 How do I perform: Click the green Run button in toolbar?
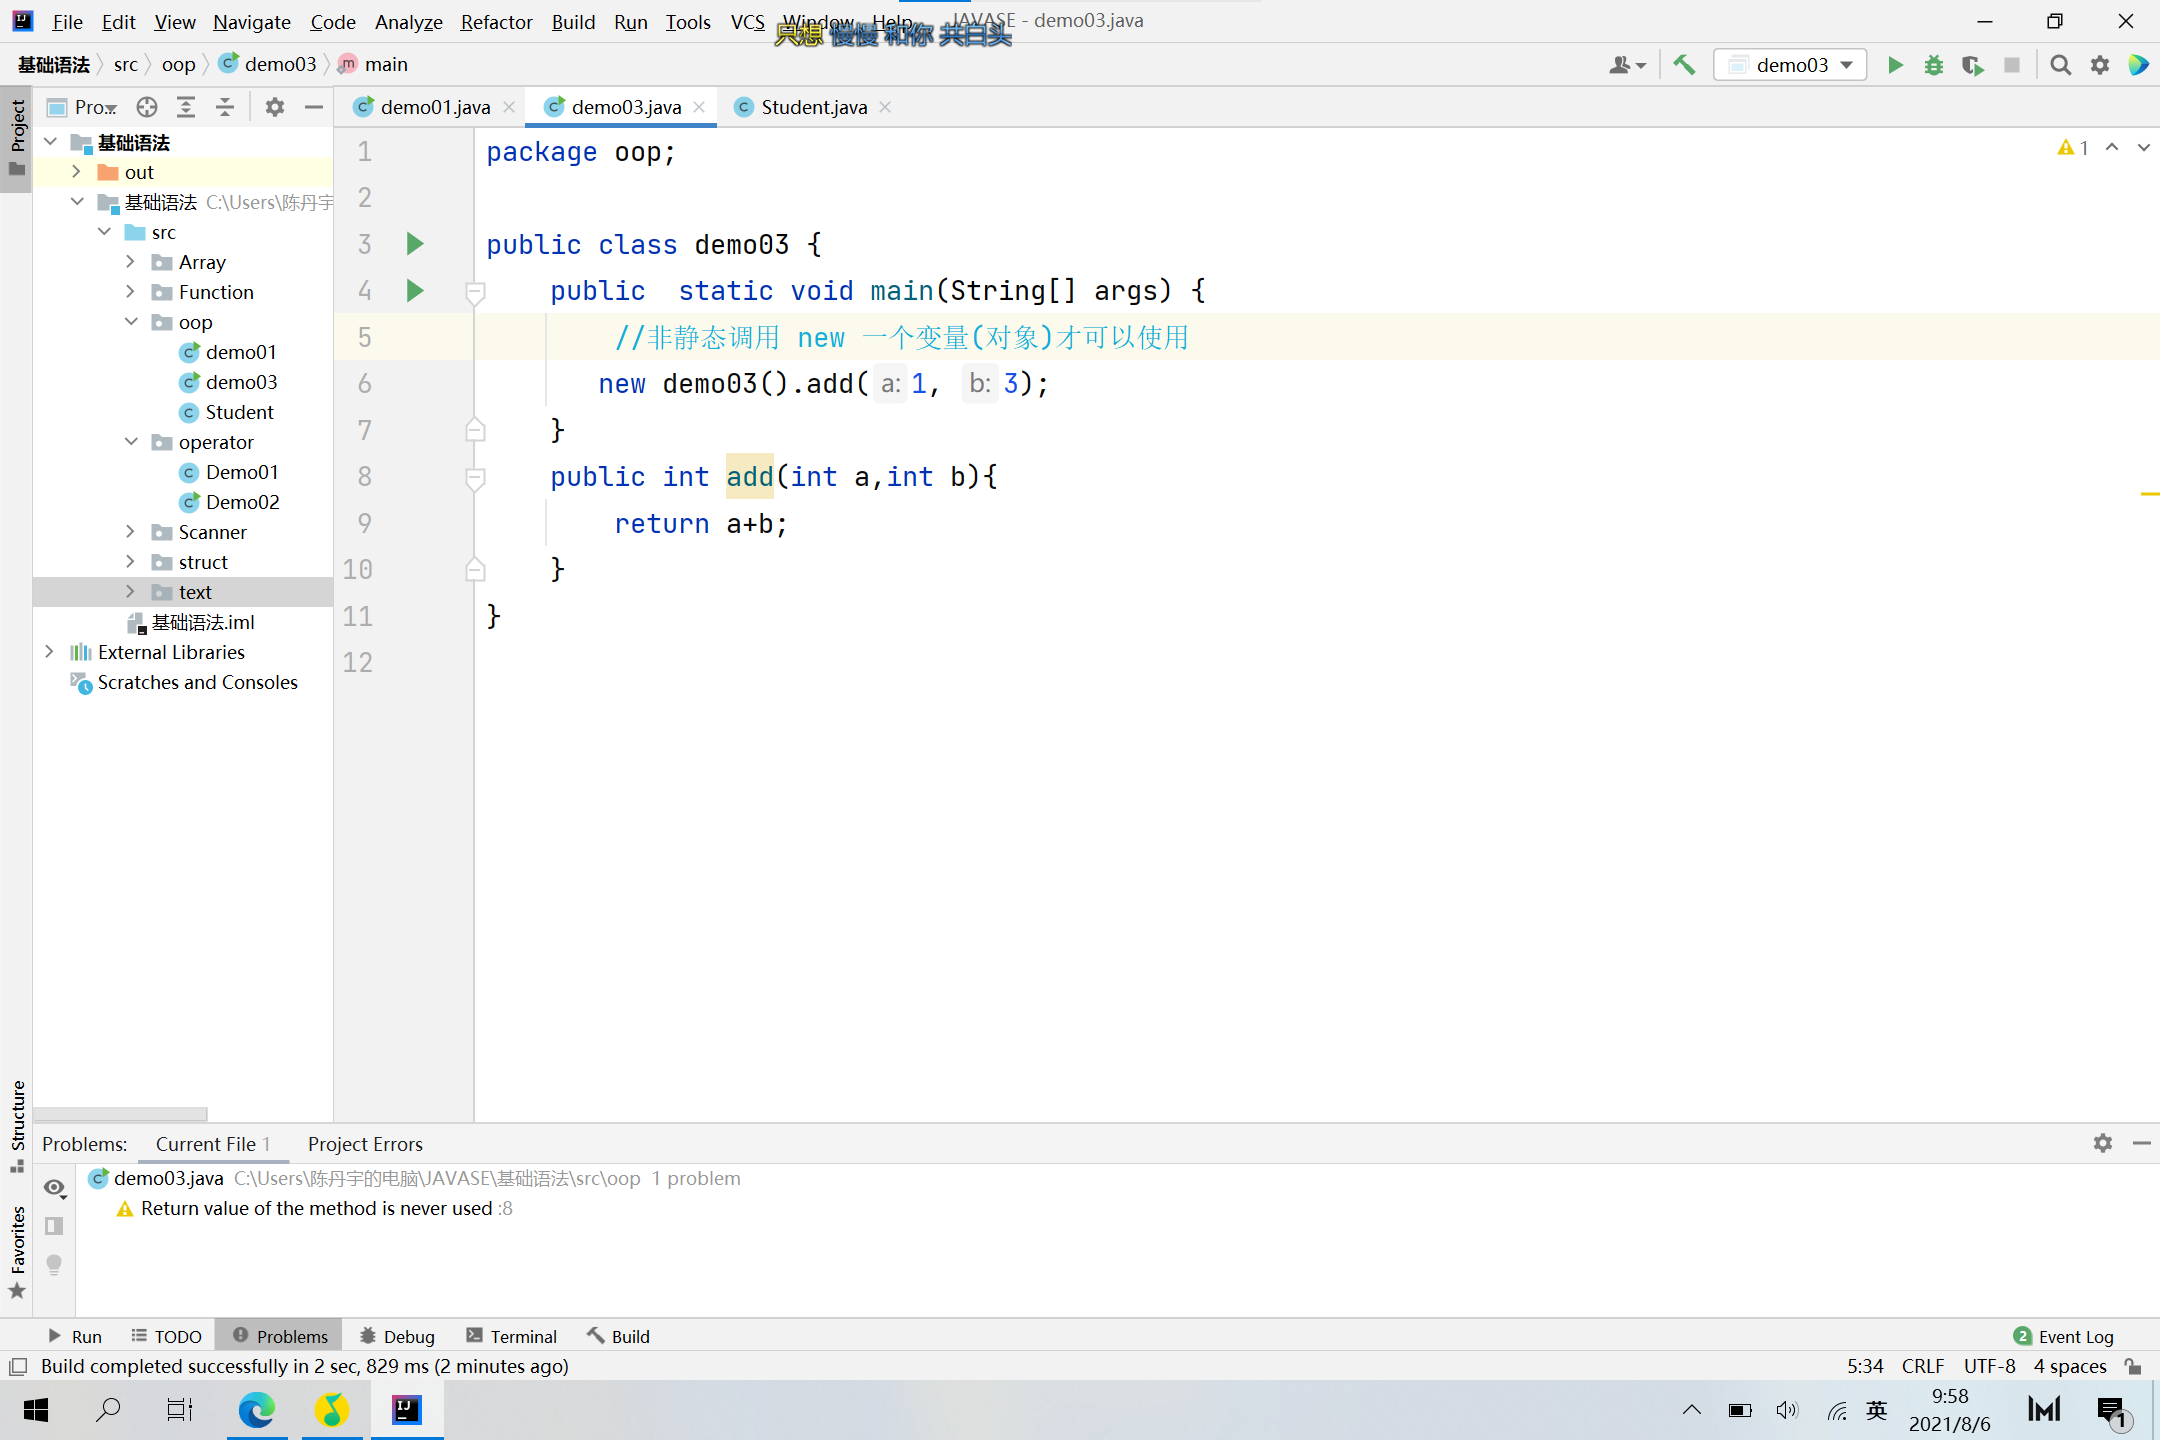click(1895, 65)
